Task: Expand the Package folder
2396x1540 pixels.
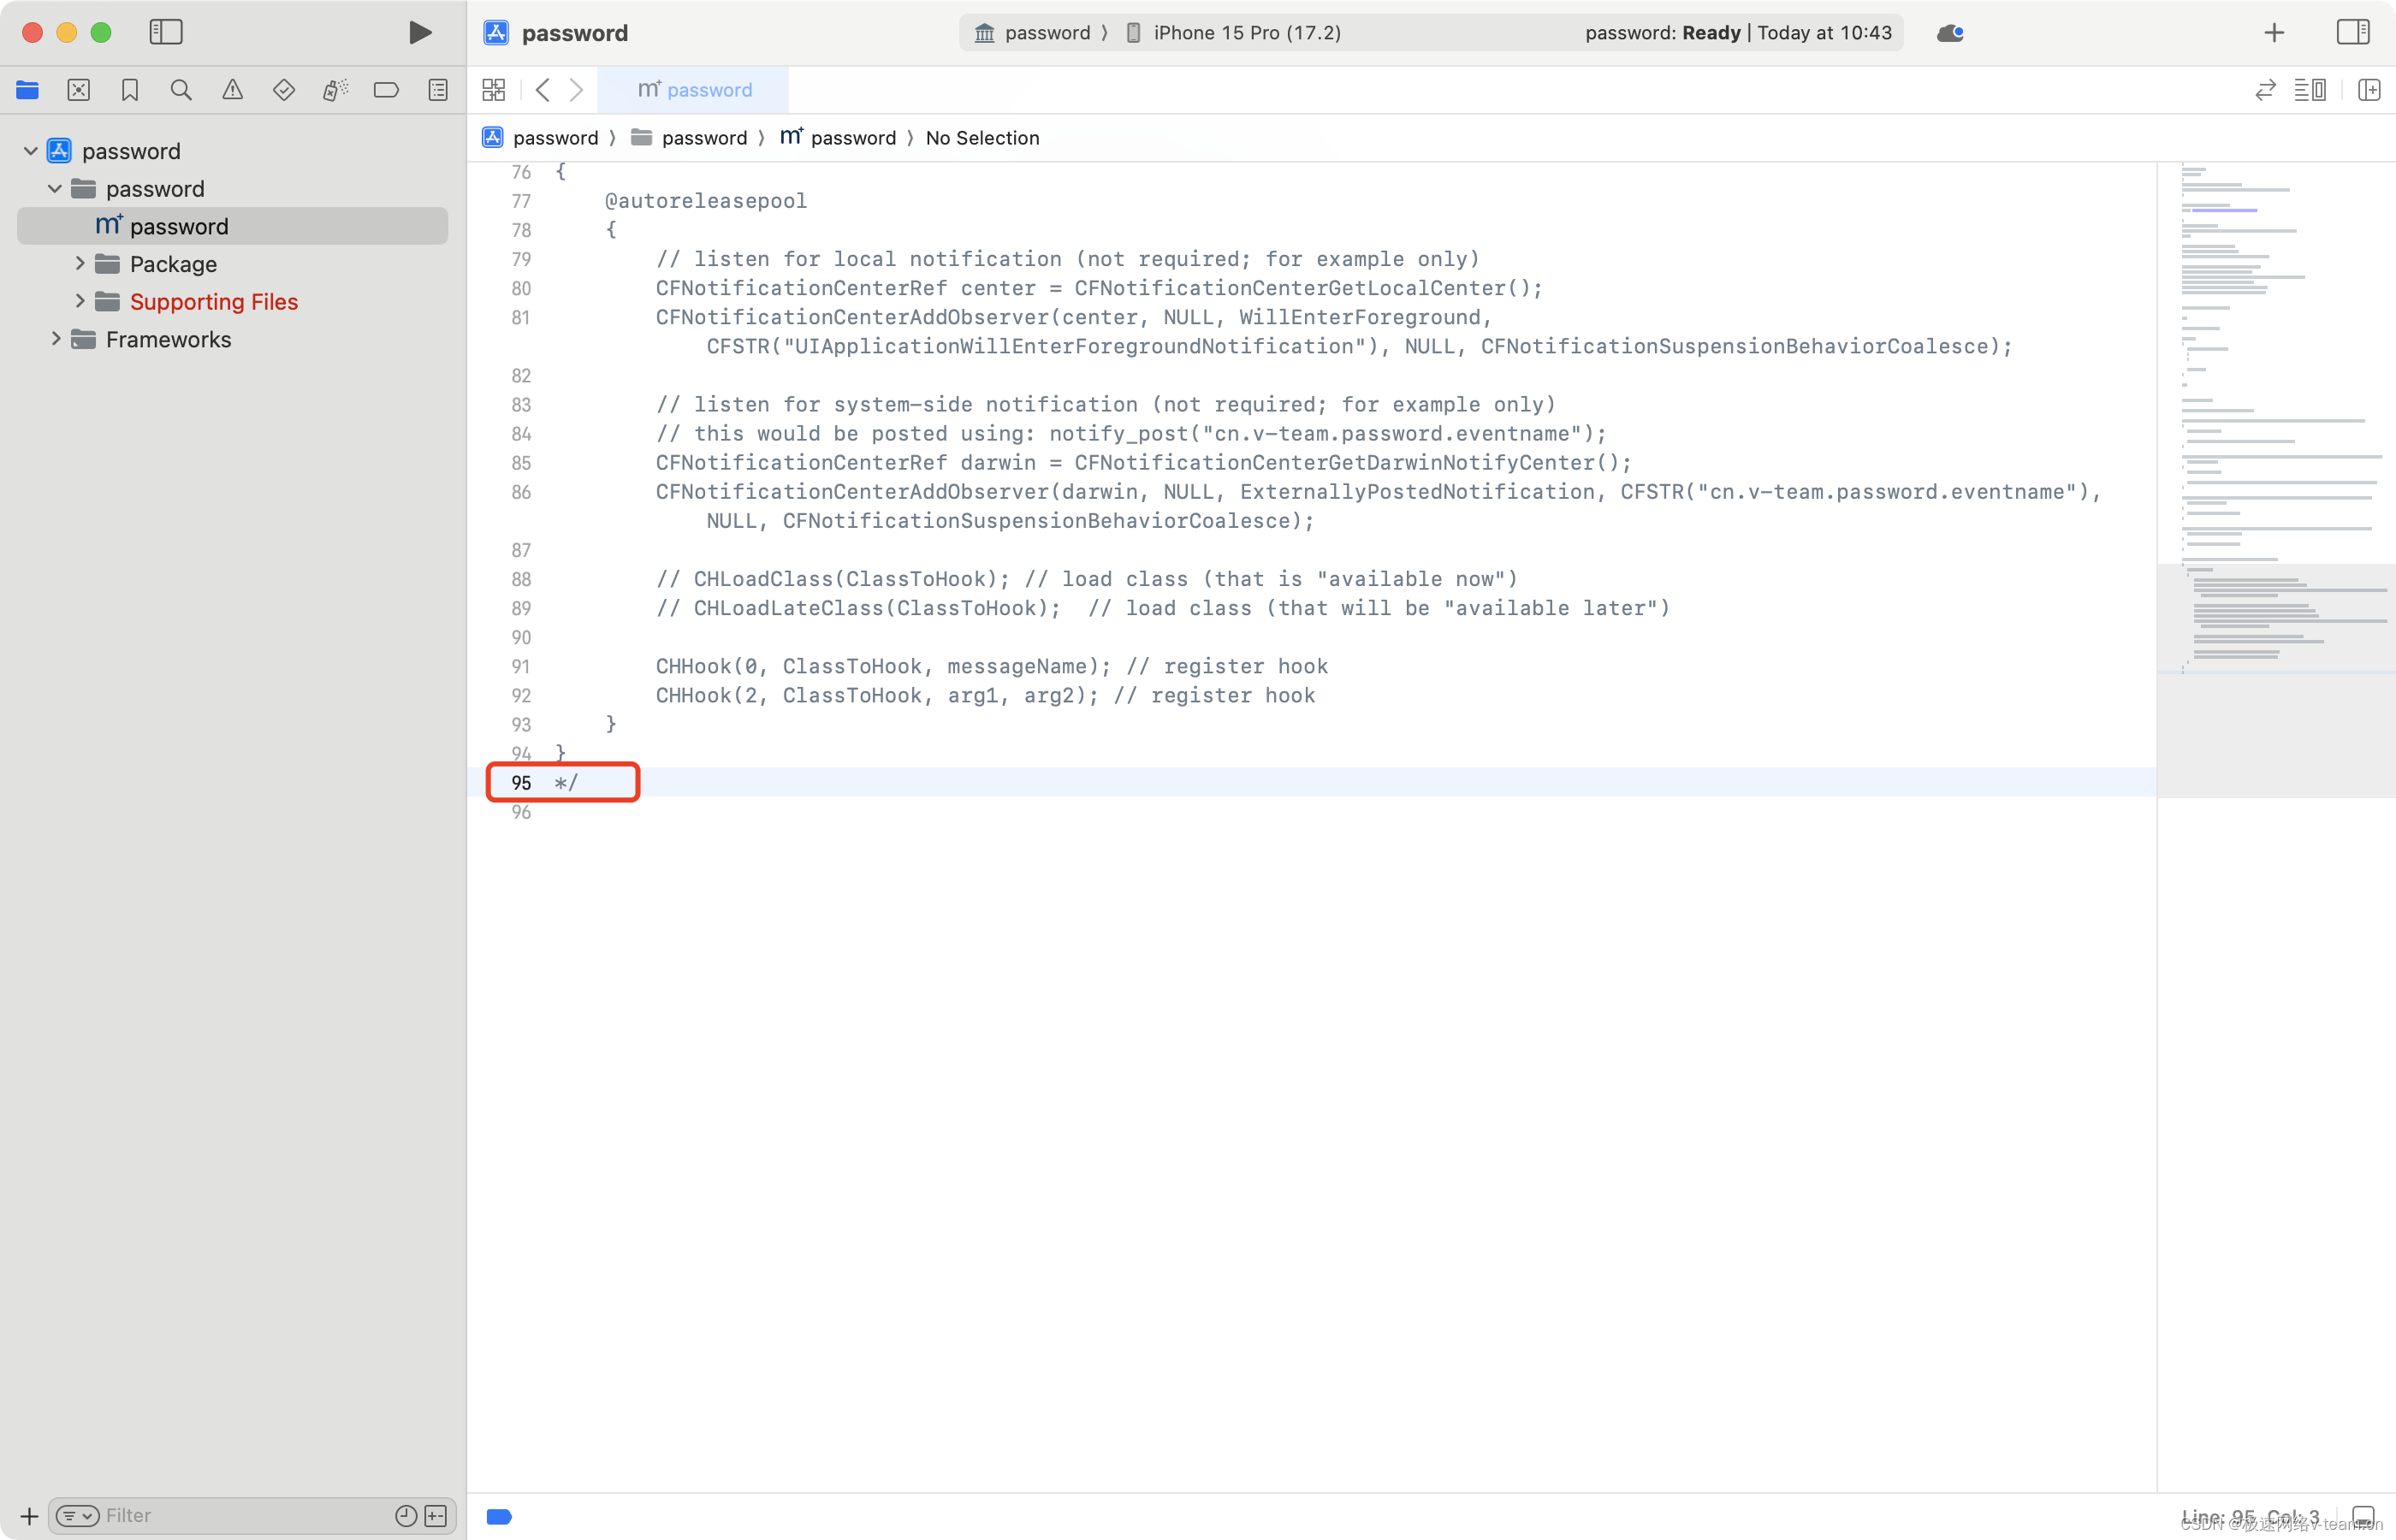Action: 80,263
